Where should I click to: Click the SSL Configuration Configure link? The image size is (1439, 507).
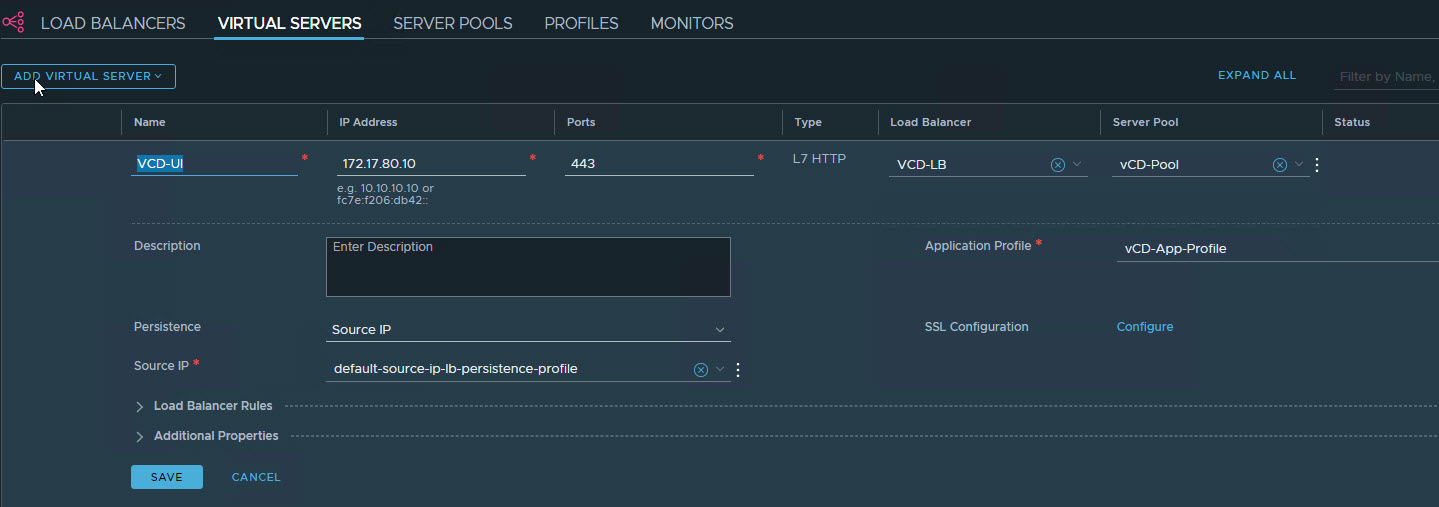coord(1145,327)
